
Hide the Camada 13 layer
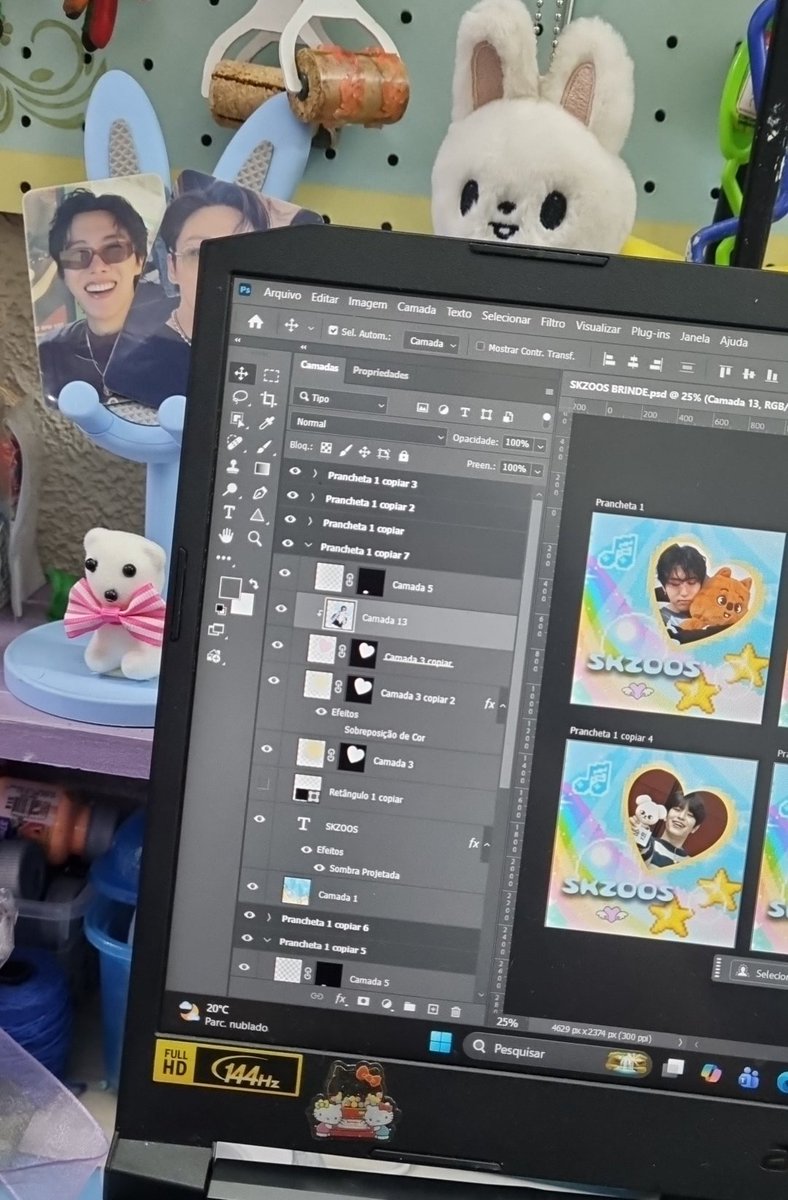[283, 608]
